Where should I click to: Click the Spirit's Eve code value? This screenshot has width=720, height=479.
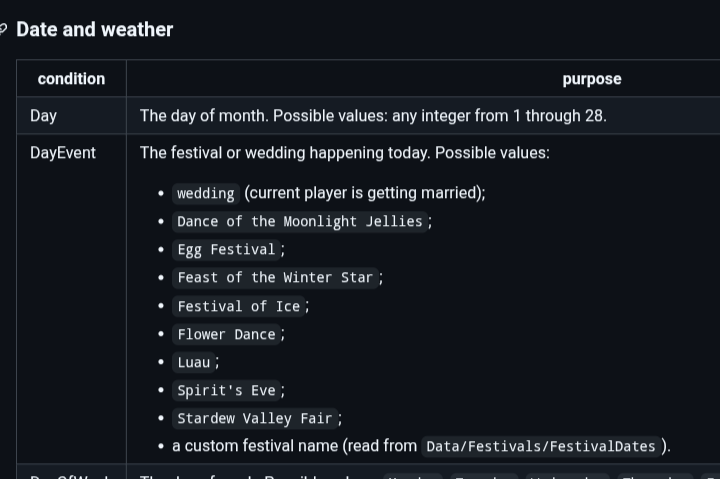coord(225,390)
